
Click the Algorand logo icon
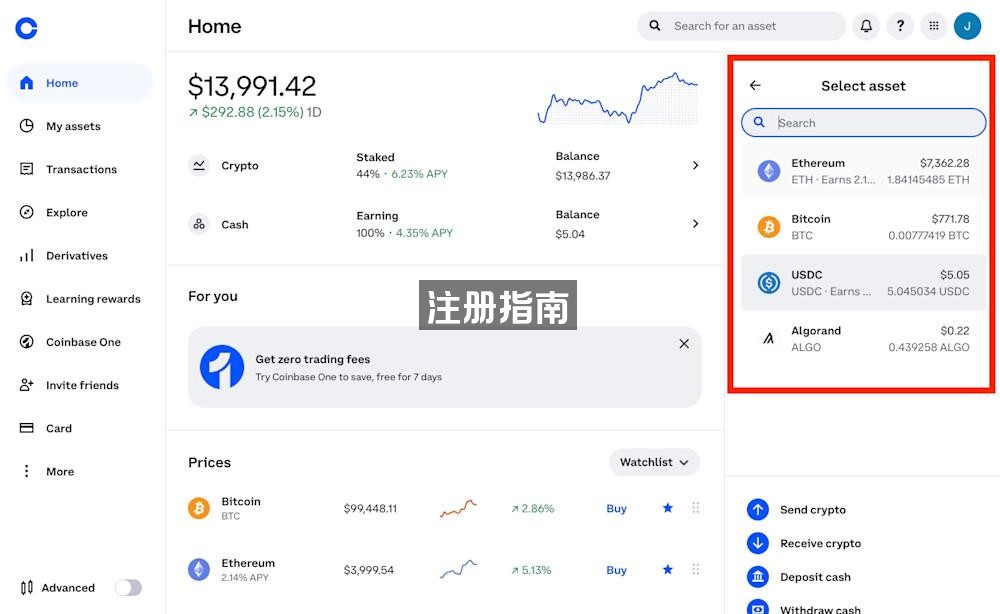pos(768,339)
